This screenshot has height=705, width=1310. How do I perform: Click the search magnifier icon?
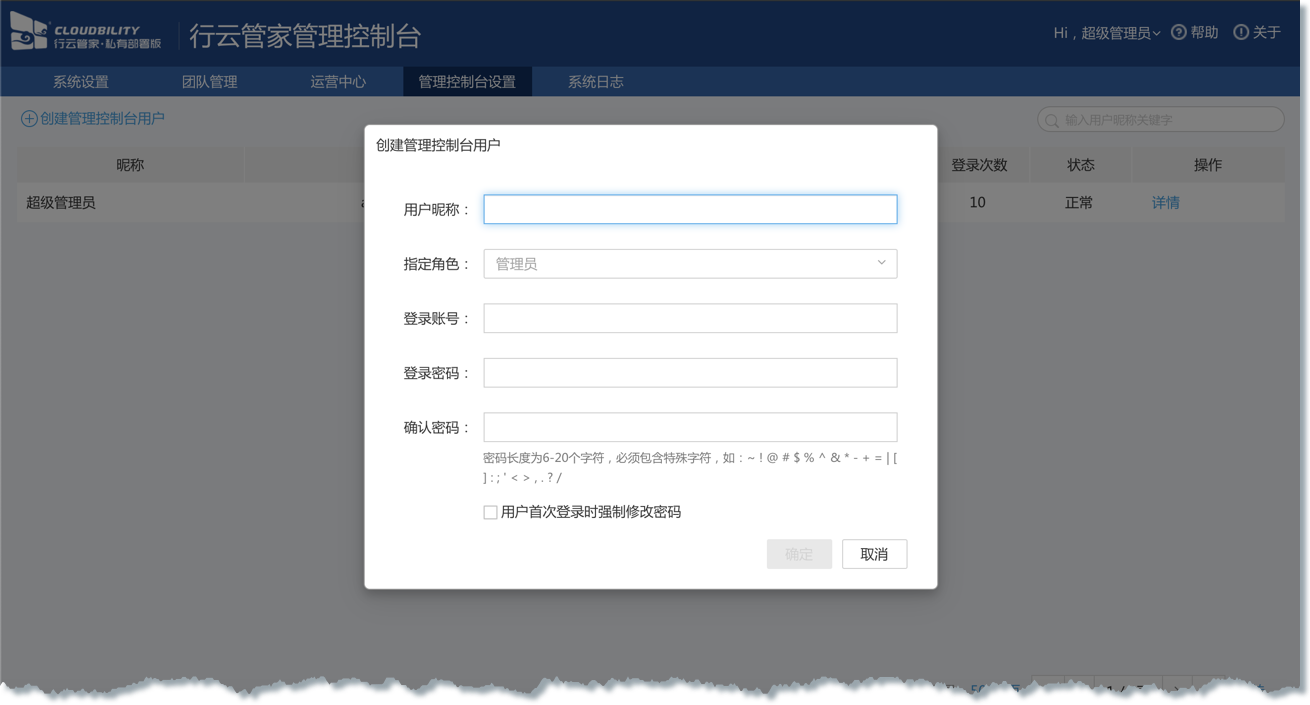[1052, 120]
